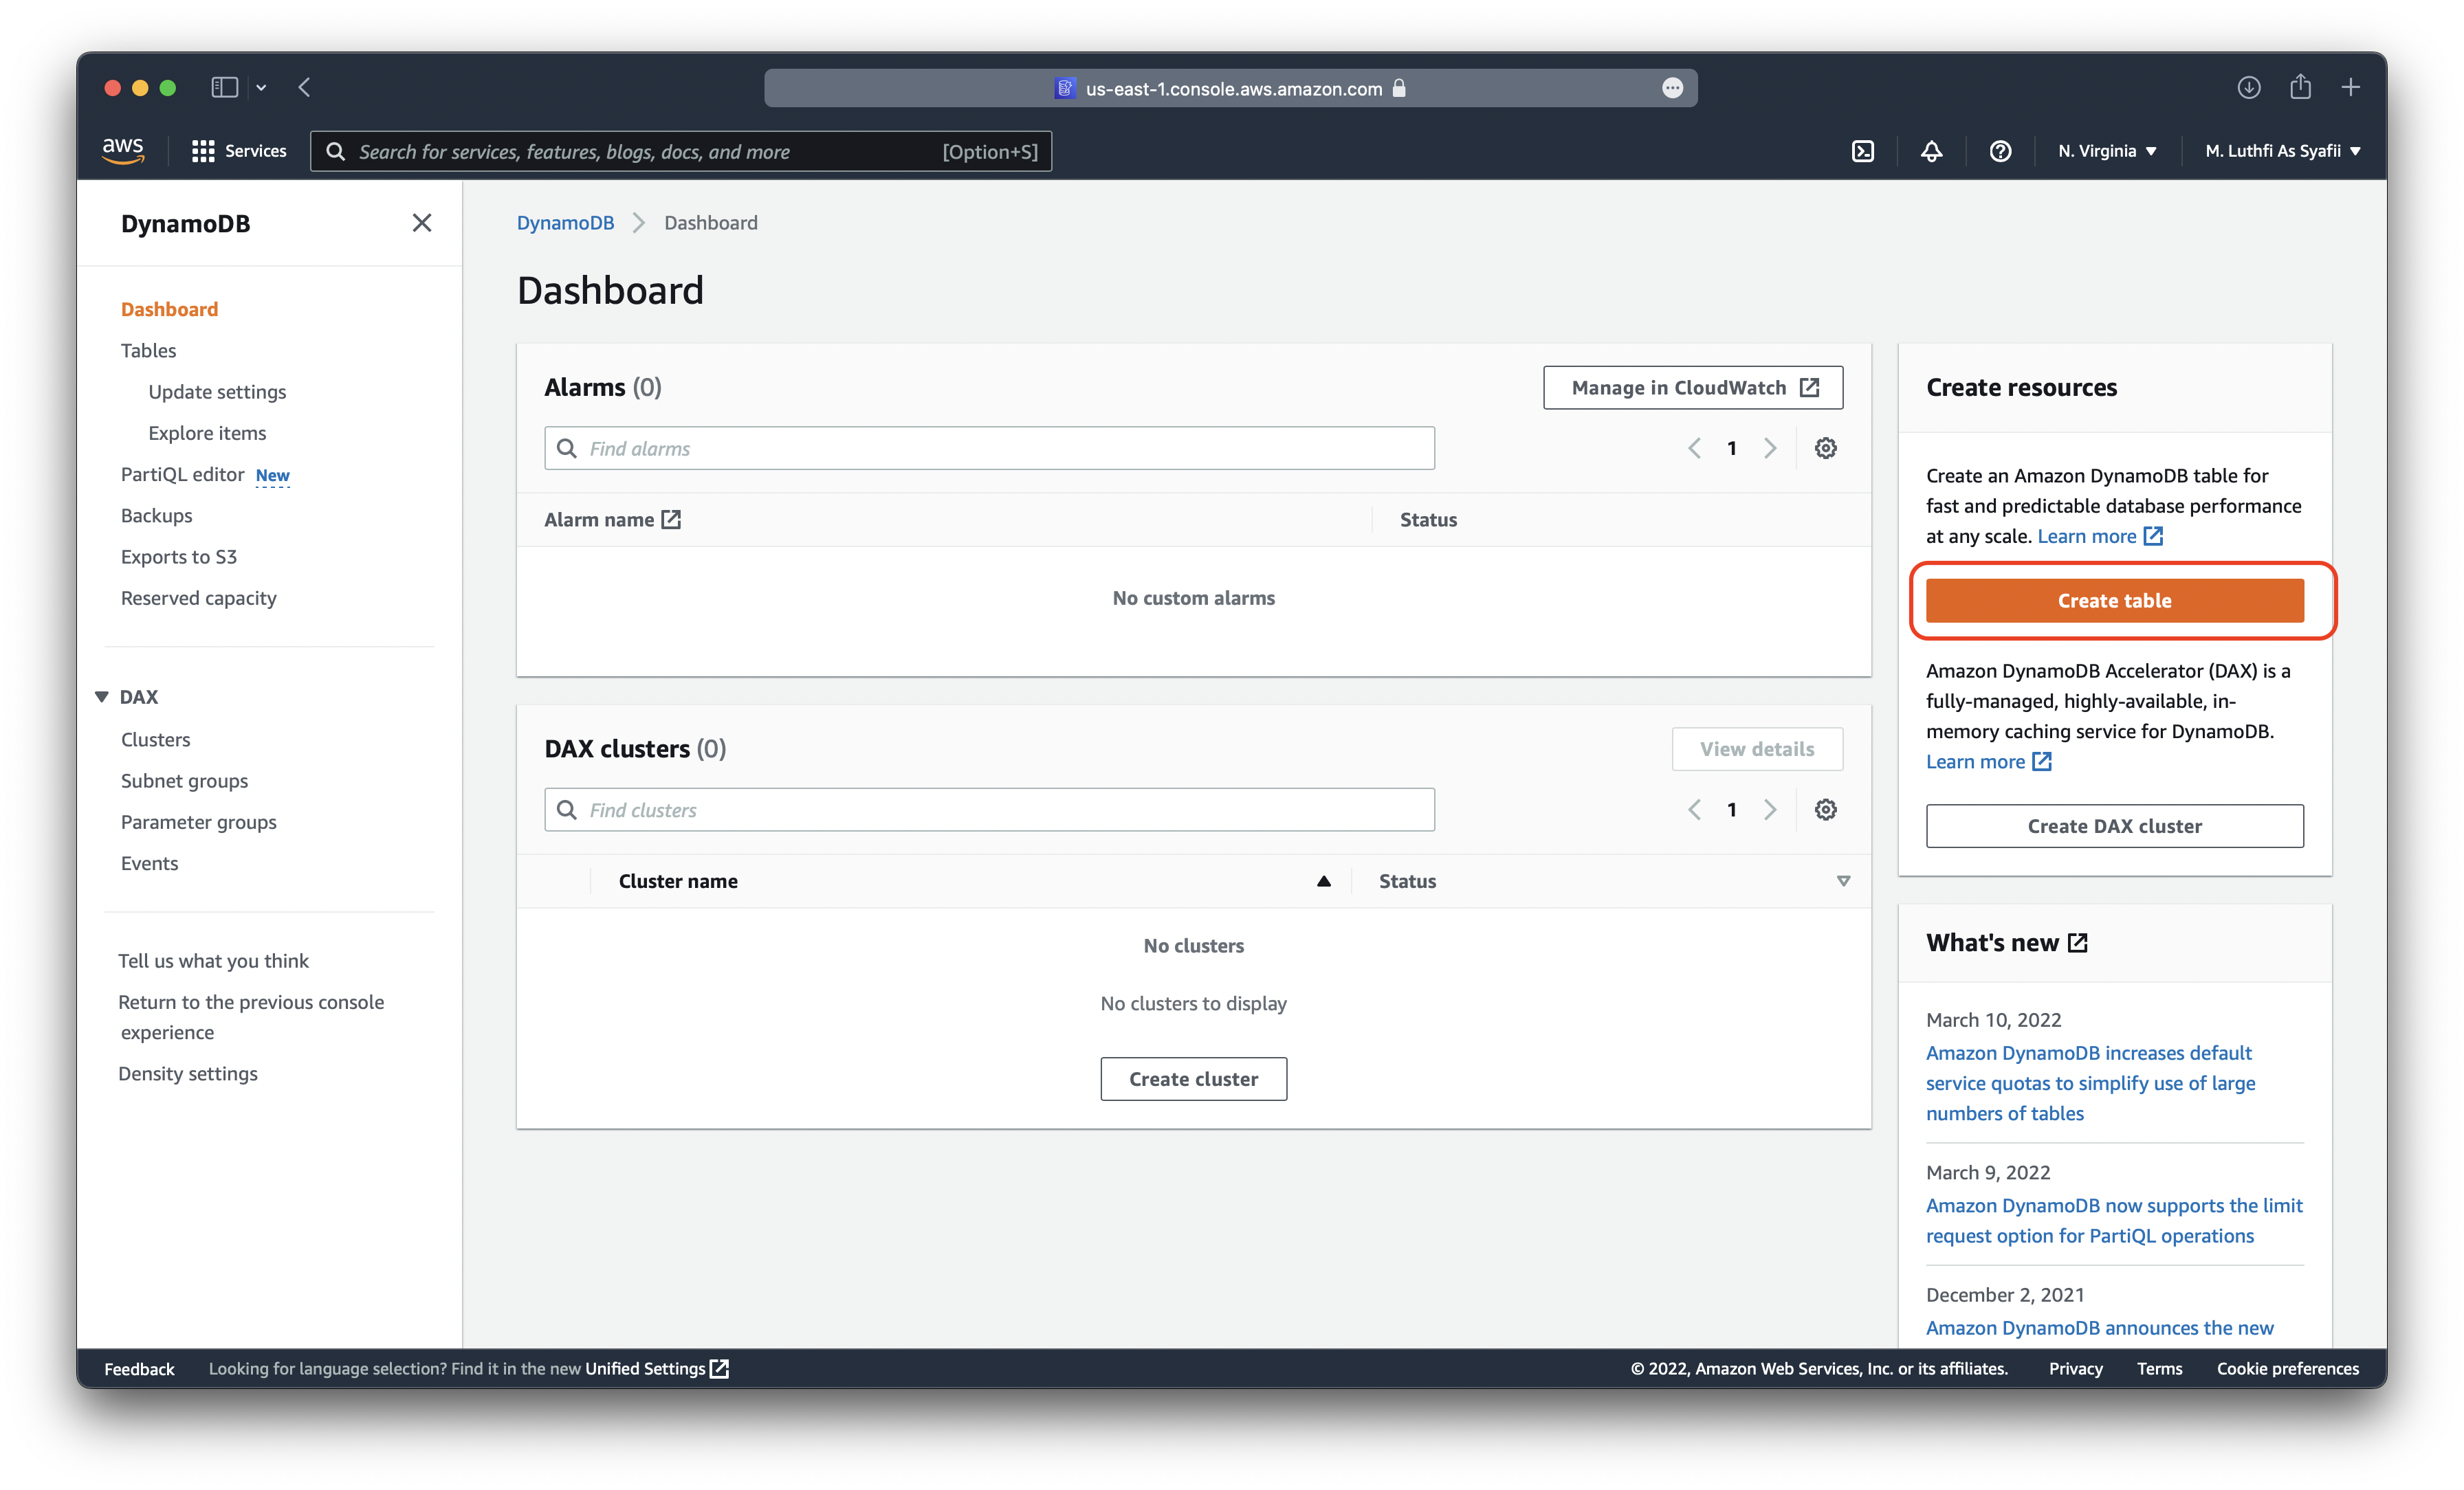Click the Create DAX cluster button
The width and height of the screenshot is (2464, 1490).
click(2114, 826)
